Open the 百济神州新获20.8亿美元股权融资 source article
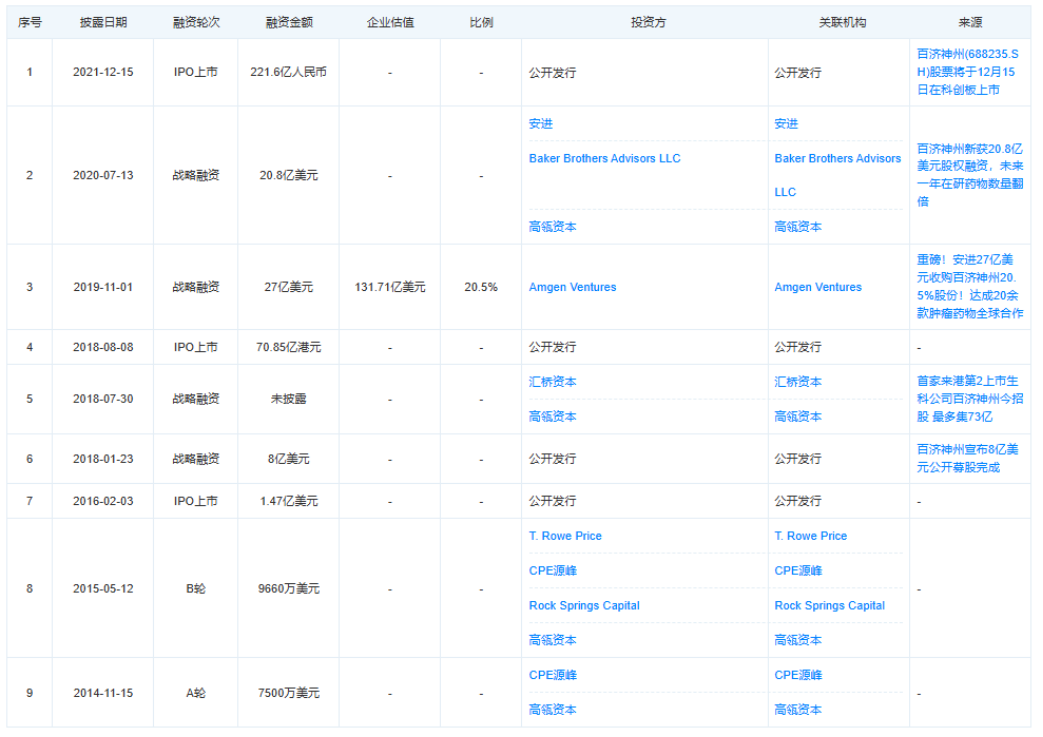The image size is (1043, 737). coord(969,175)
